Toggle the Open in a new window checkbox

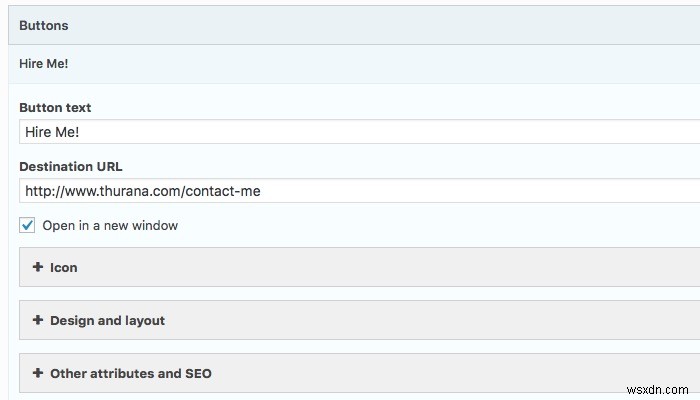[28, 225]
